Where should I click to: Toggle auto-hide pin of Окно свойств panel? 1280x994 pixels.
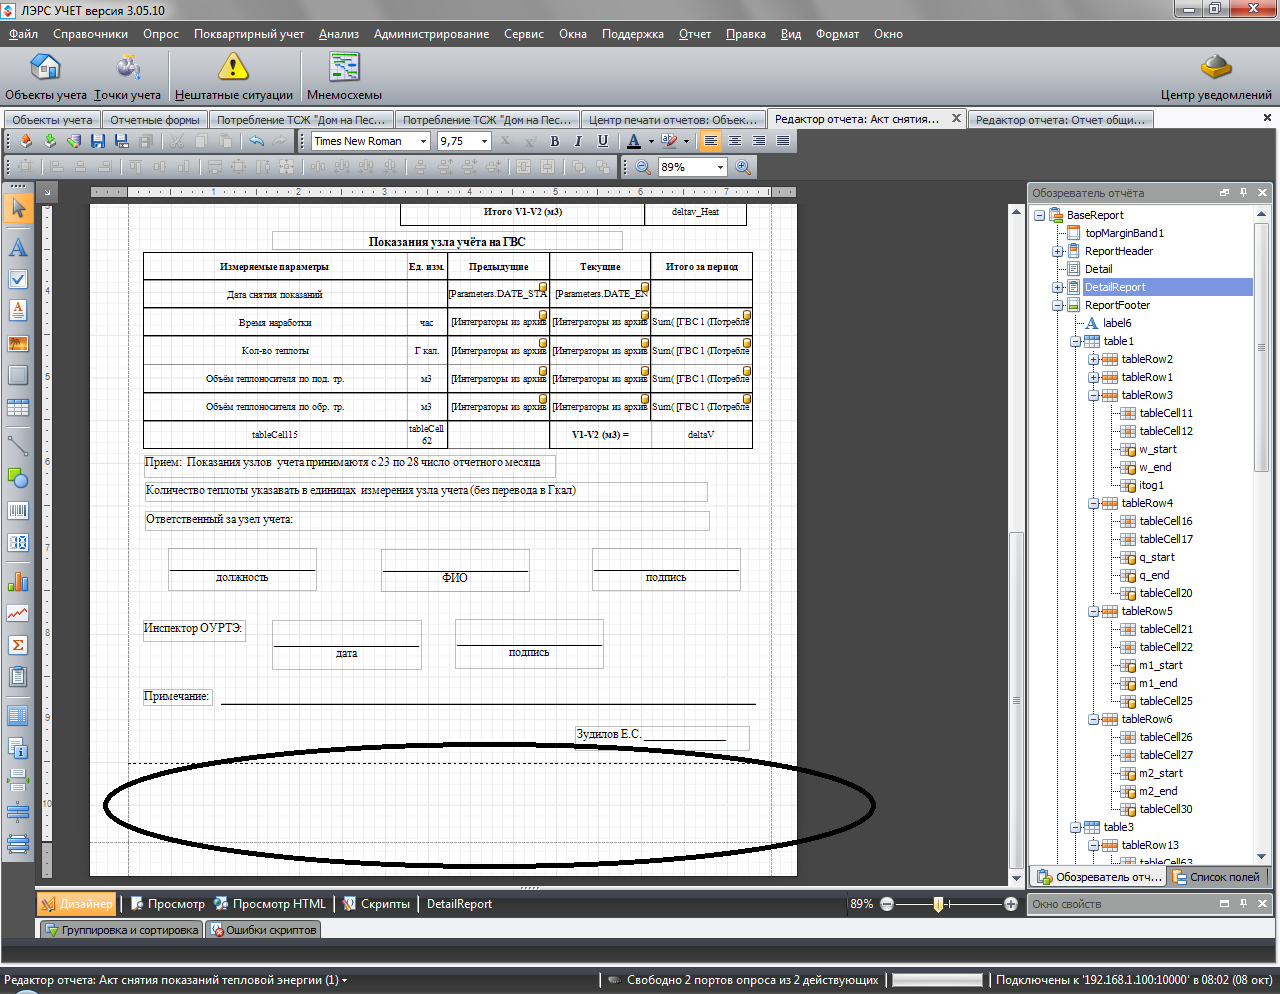click(1243, 903)
